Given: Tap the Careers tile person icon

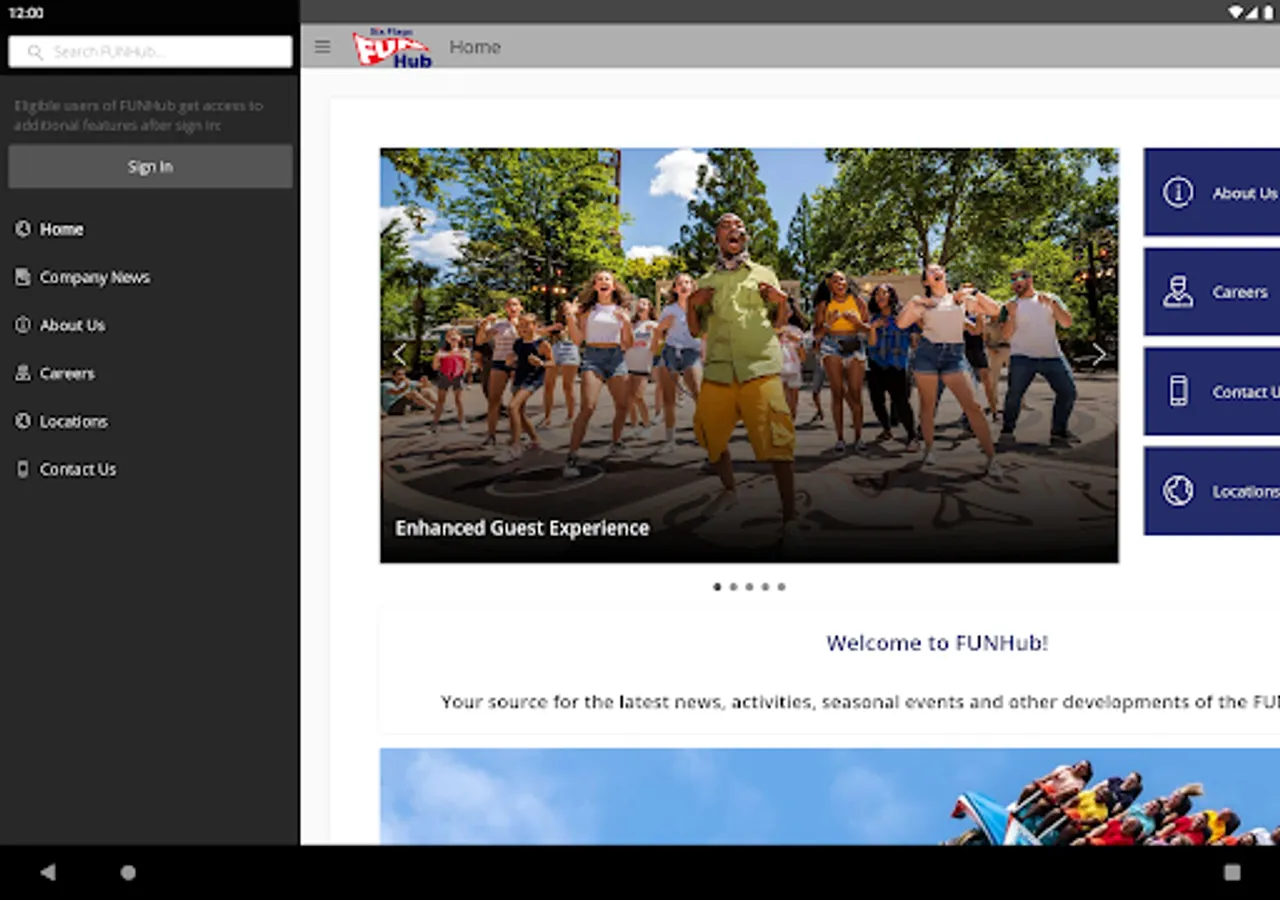Looking at the screenshot, I should [x=1179, y=292].
